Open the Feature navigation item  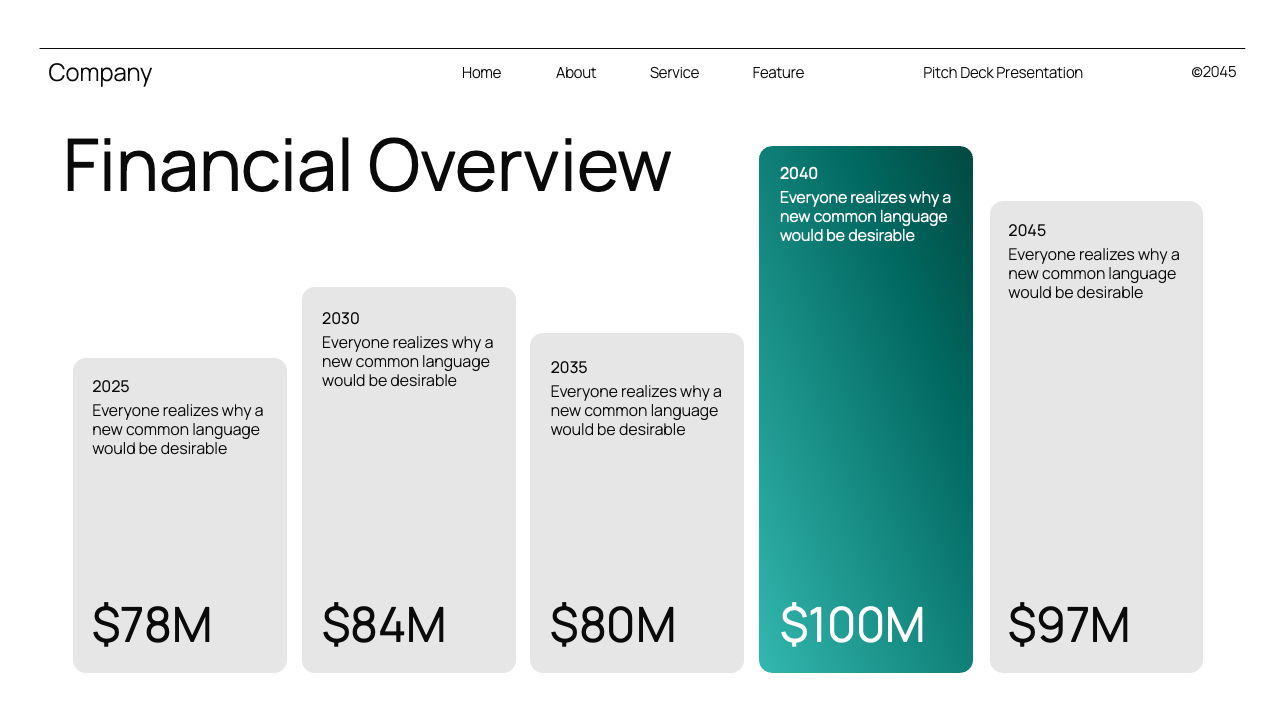pyautogui.click(x=778, y=73)
